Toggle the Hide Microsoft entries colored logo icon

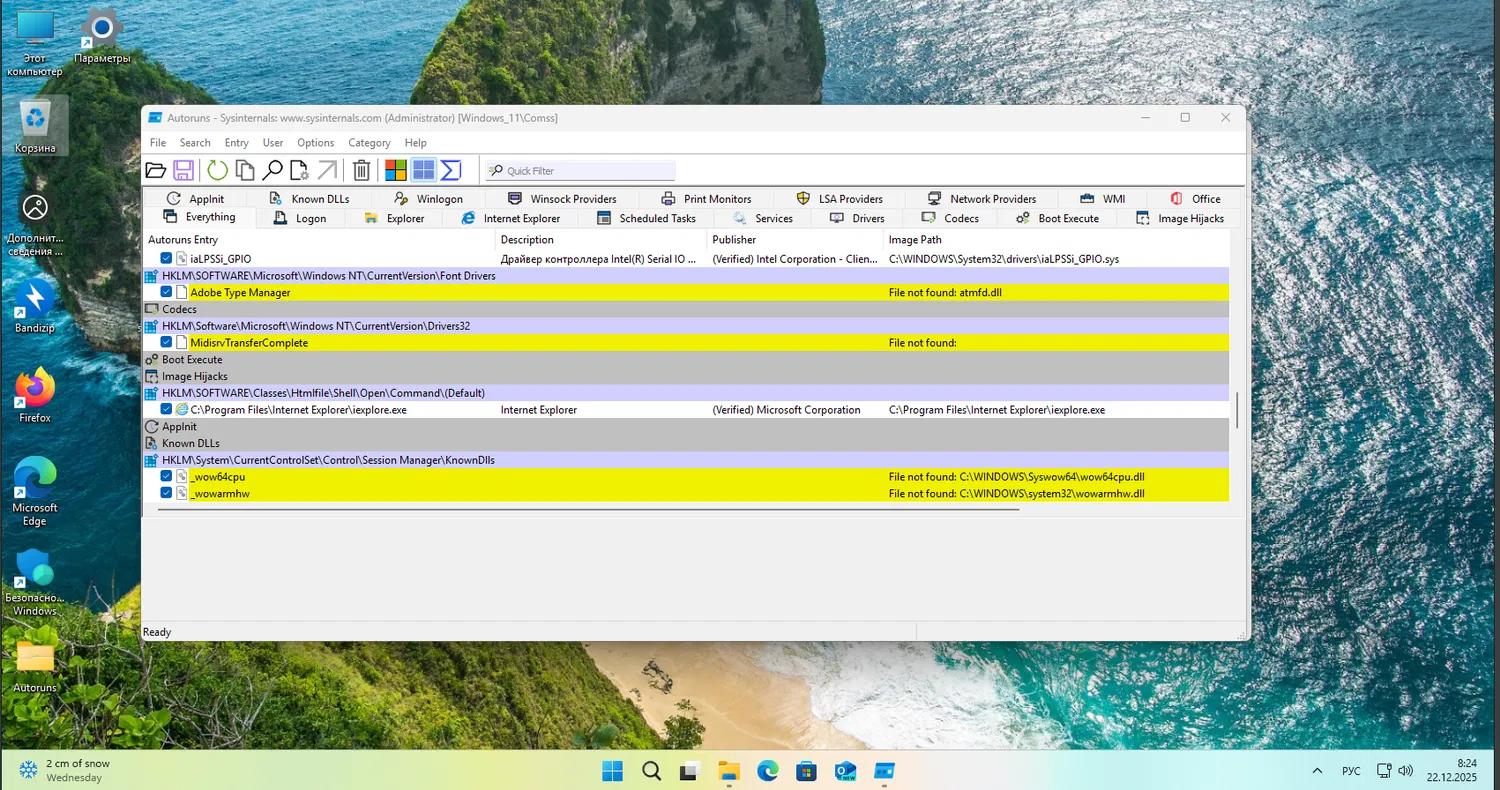click(396, 170)
